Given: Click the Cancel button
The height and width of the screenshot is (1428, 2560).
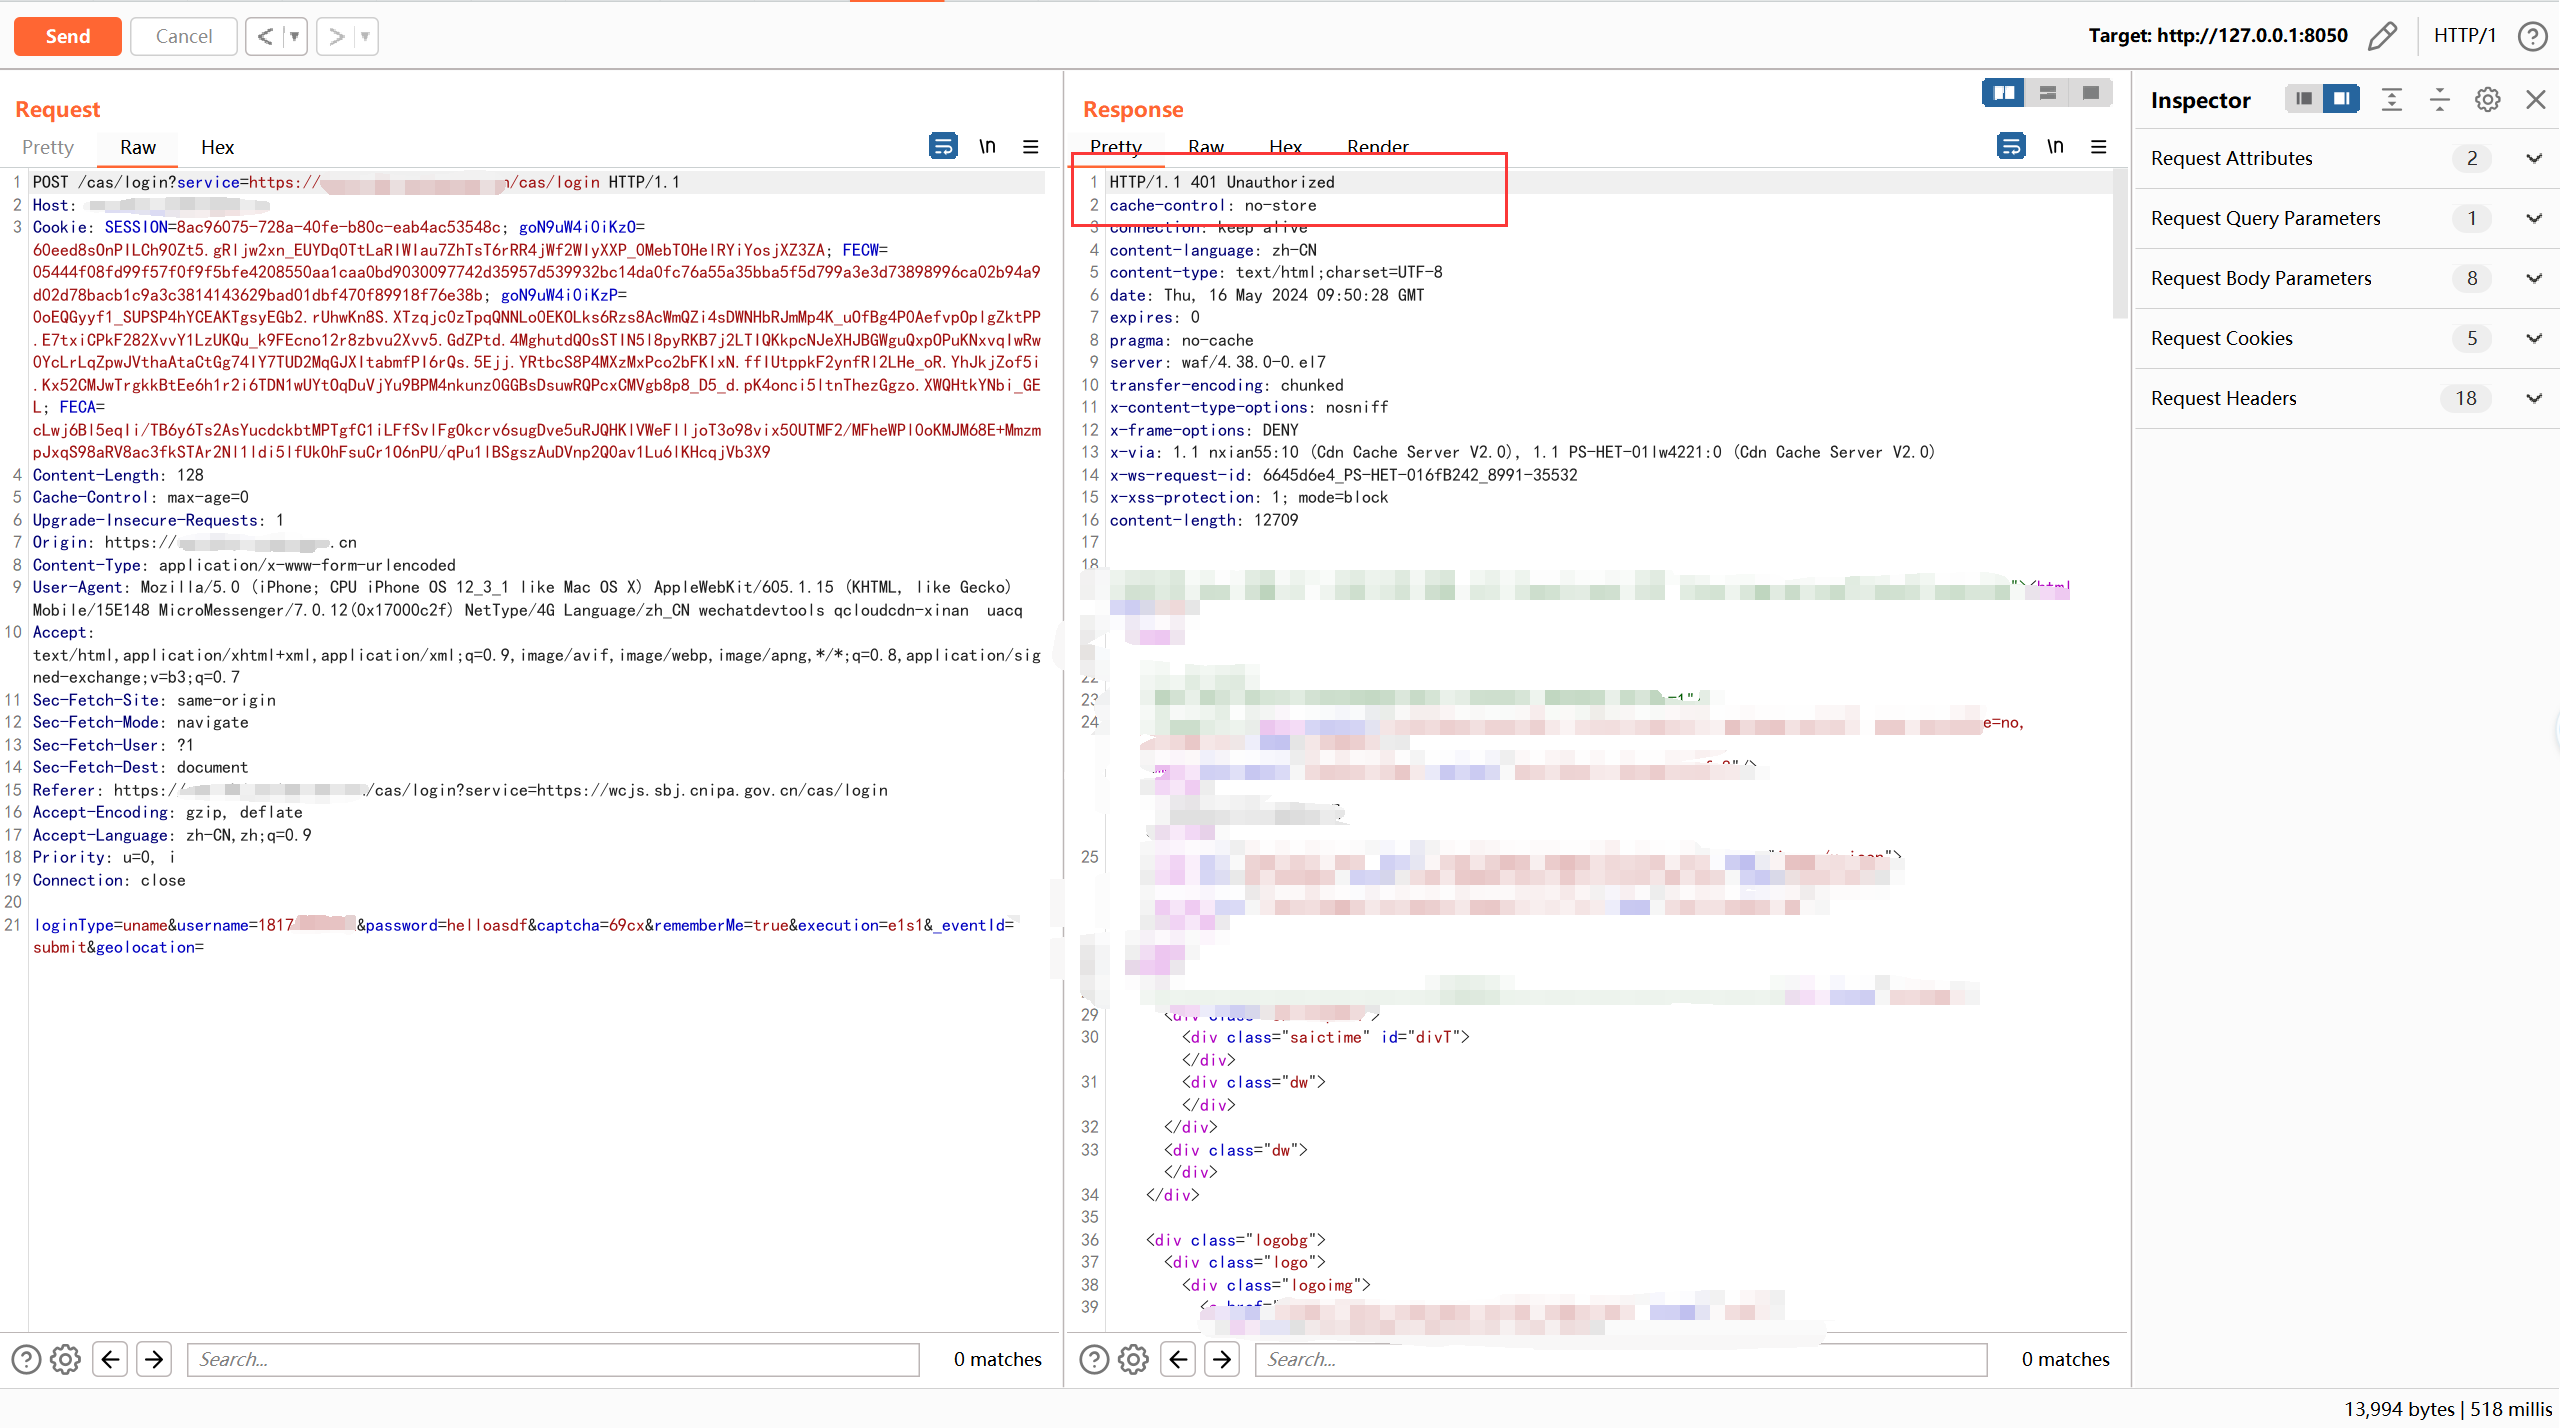Looking at the screenshot, I should coord(184,36).
